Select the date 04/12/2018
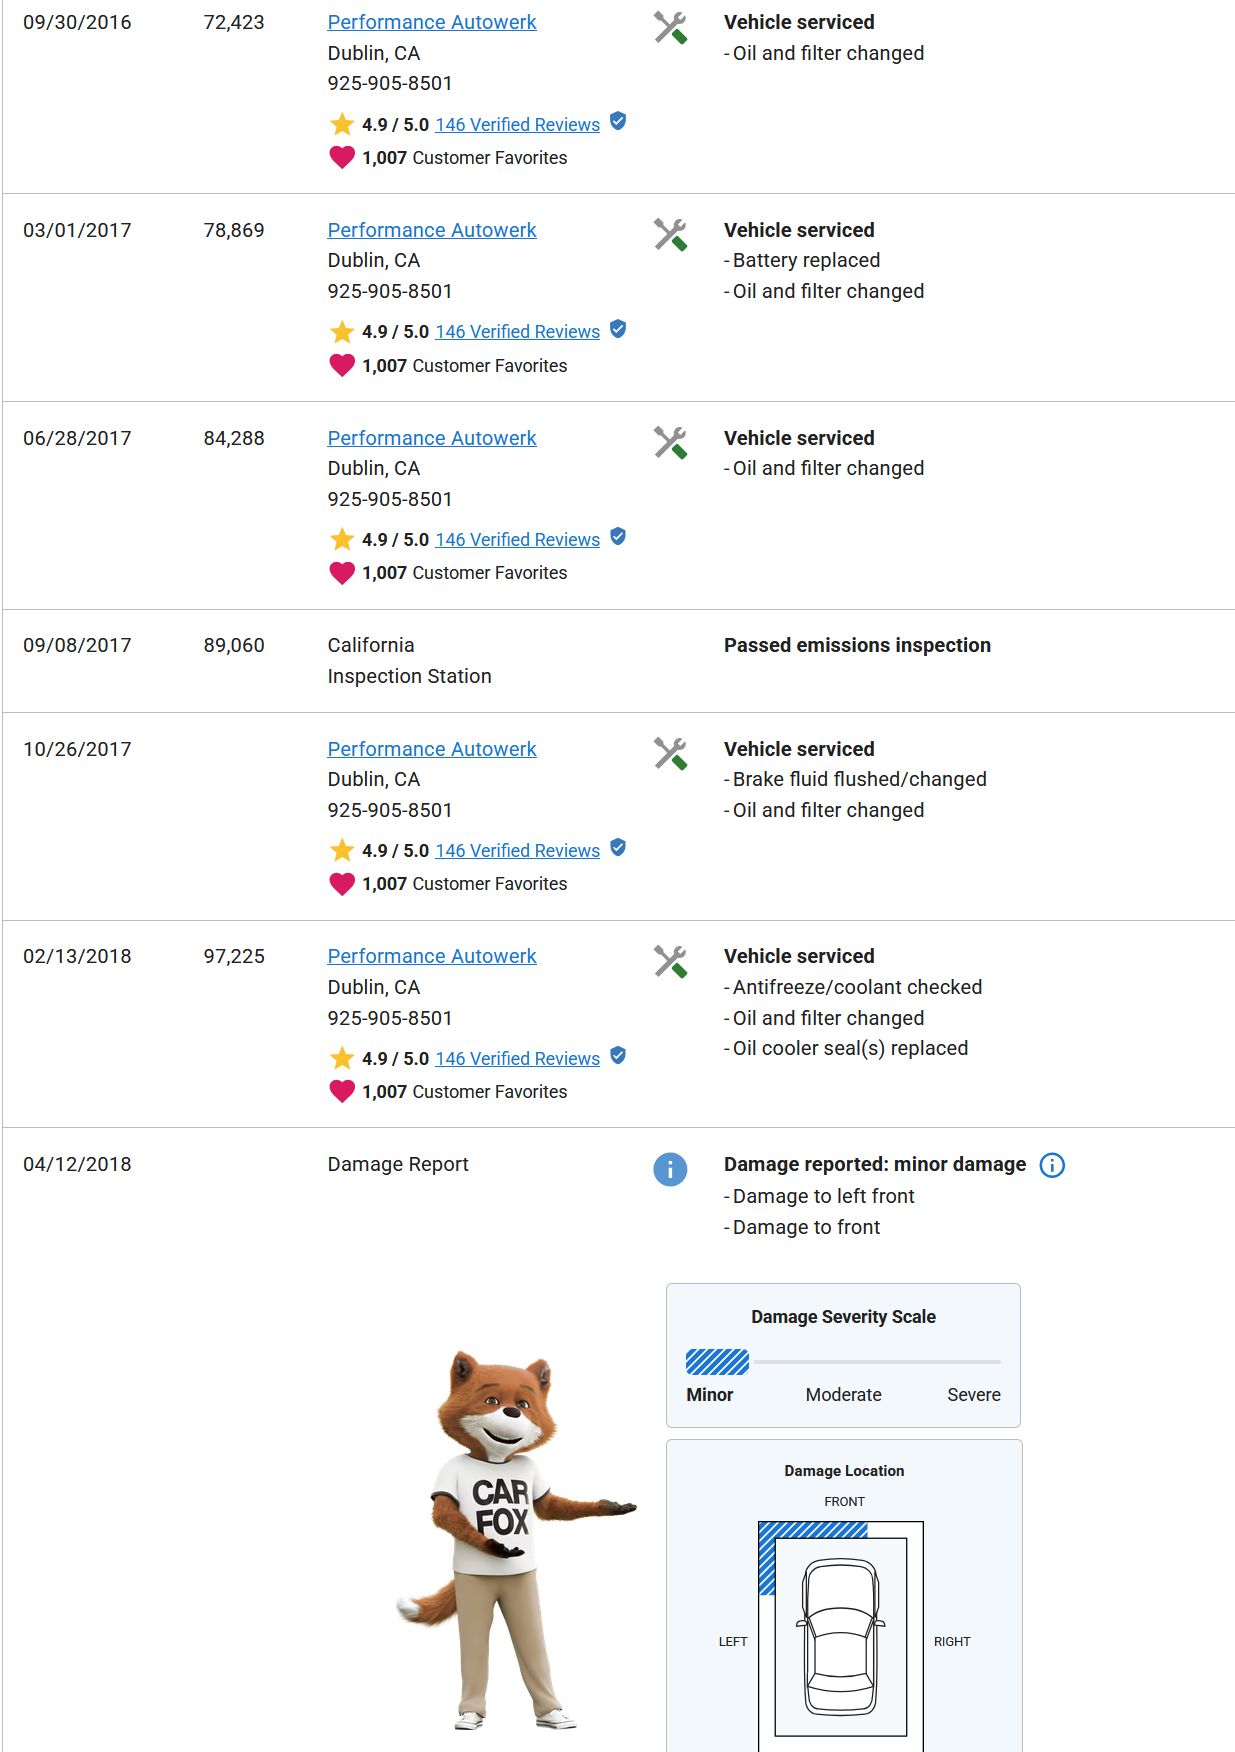 coord(77,1164)
